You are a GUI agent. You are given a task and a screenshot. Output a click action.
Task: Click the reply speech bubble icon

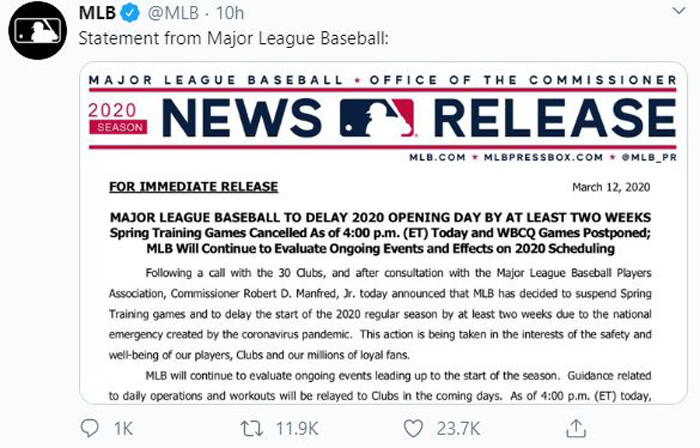pos(89,428)
